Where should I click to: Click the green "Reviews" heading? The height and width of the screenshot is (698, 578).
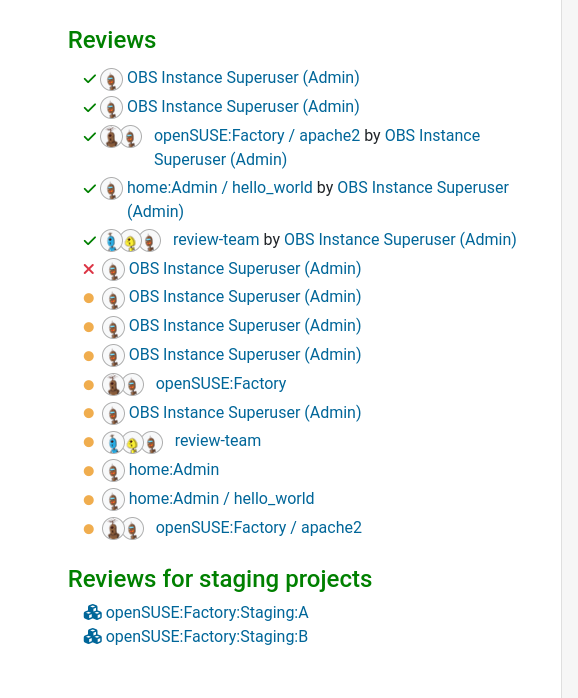point(112,40)
